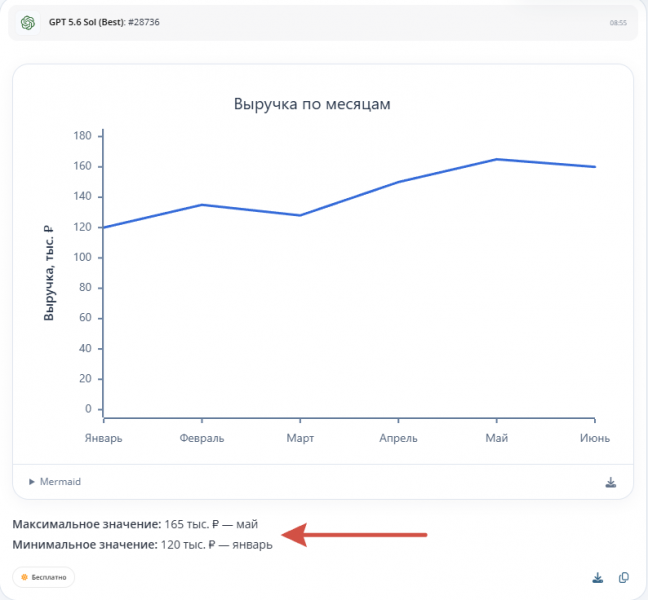Click the Март axis label
Screen dimensions: 648x600
[x=300, y=438]
